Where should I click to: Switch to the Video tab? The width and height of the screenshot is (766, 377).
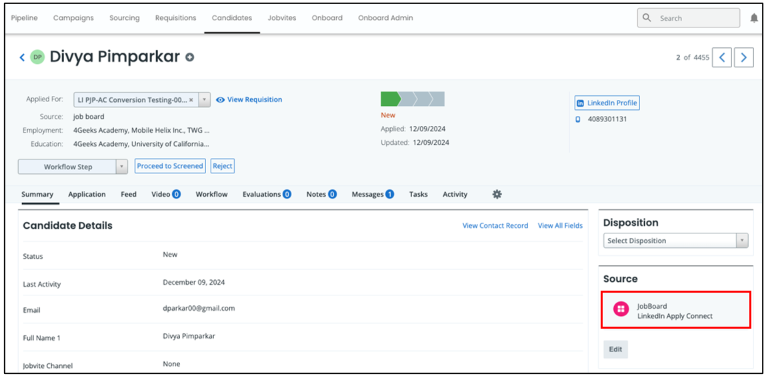[x=161, y=194]
